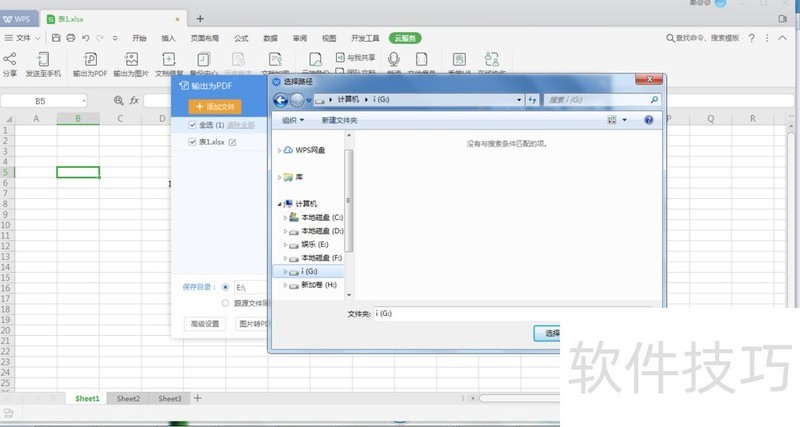Open the 文件 menu dropdown arrow
This screenshot has width=800, height=427.
coord(38,38)
